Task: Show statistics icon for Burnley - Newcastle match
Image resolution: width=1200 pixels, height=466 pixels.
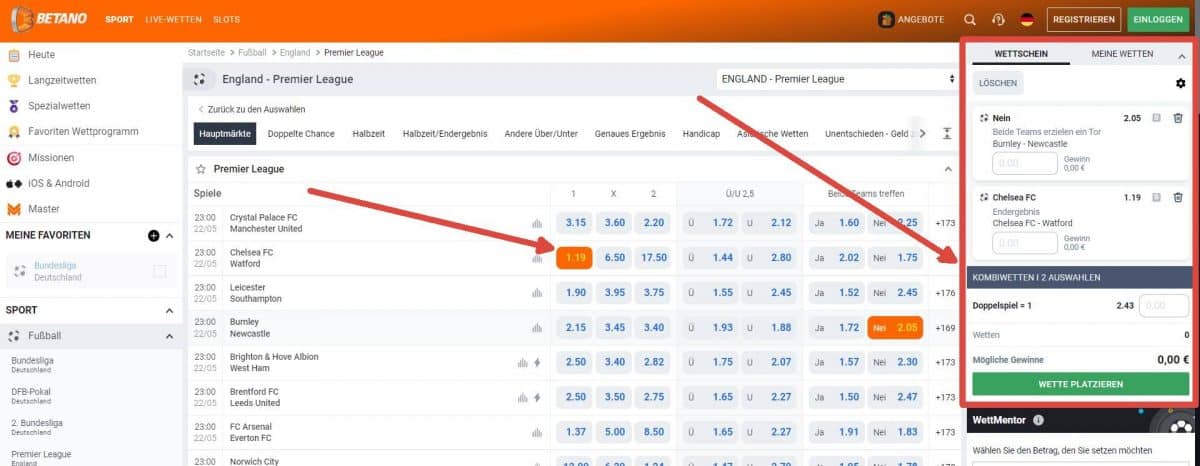Action: (537, 328)
